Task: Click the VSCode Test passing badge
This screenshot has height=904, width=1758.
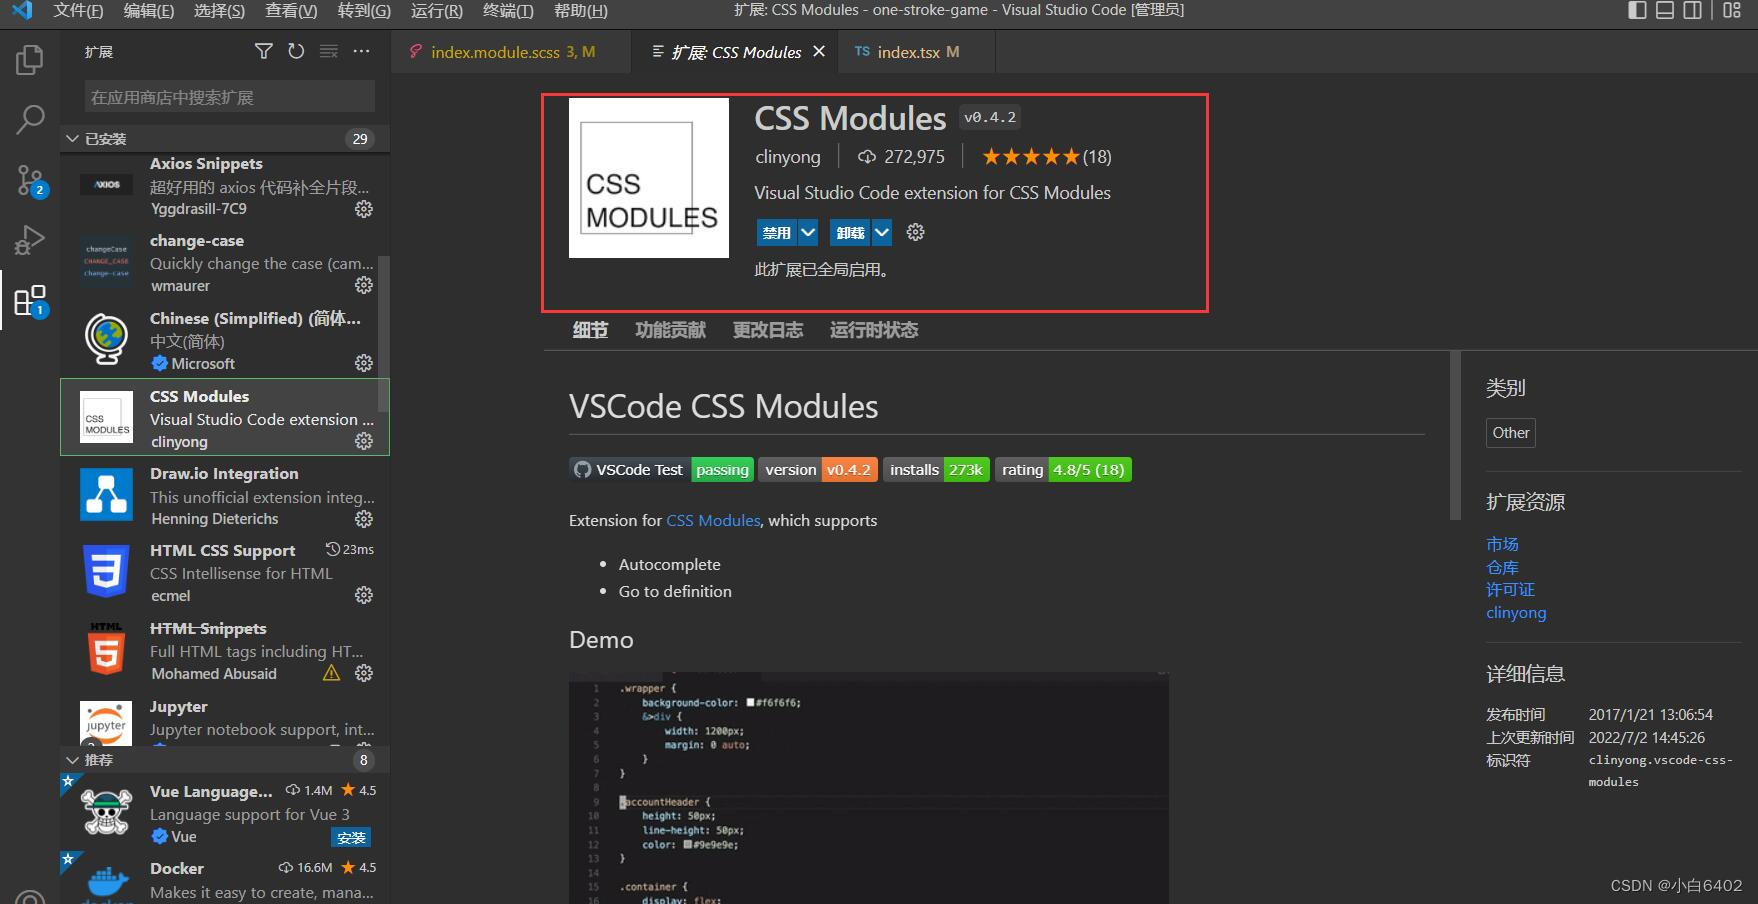Action: click(x=661, y=470)
